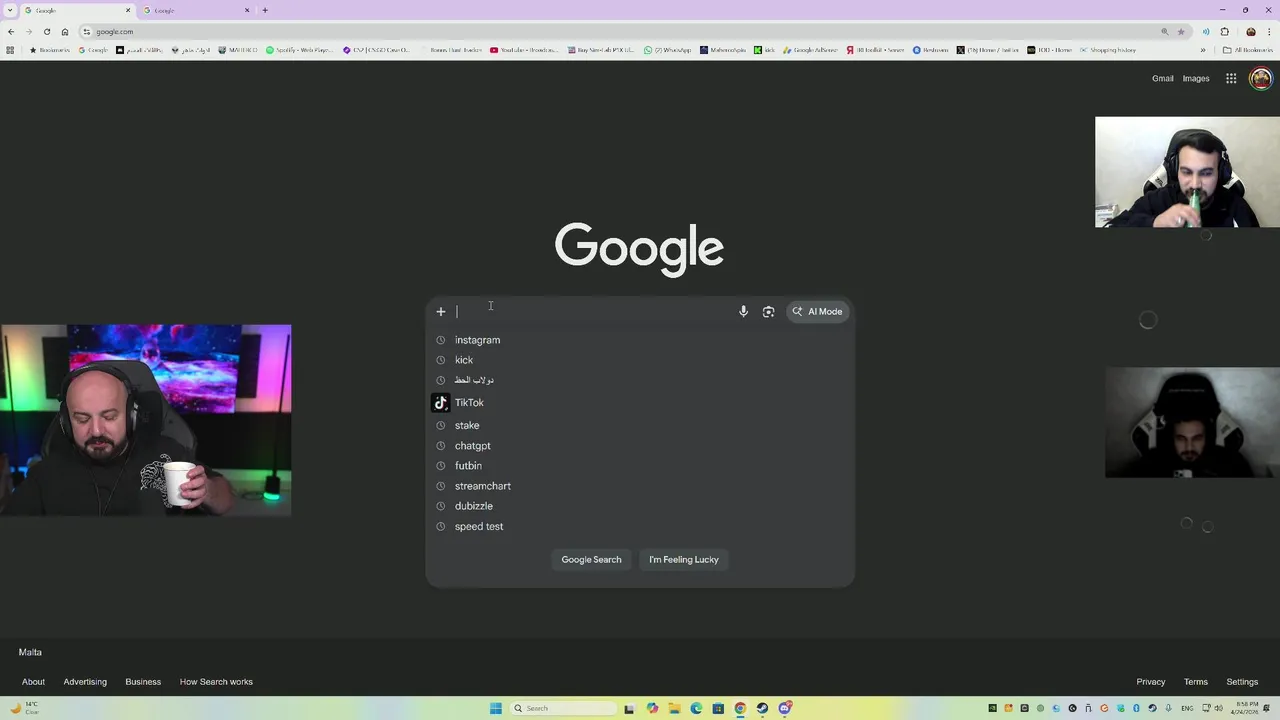The image size is (1280, 720).
Task: Select the streamchart suggestion
Action: pyautogui.click(x=640, y=486)
